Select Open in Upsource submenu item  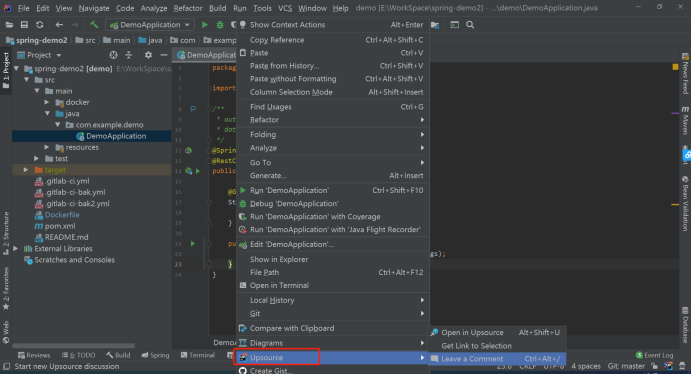point(497,332)
